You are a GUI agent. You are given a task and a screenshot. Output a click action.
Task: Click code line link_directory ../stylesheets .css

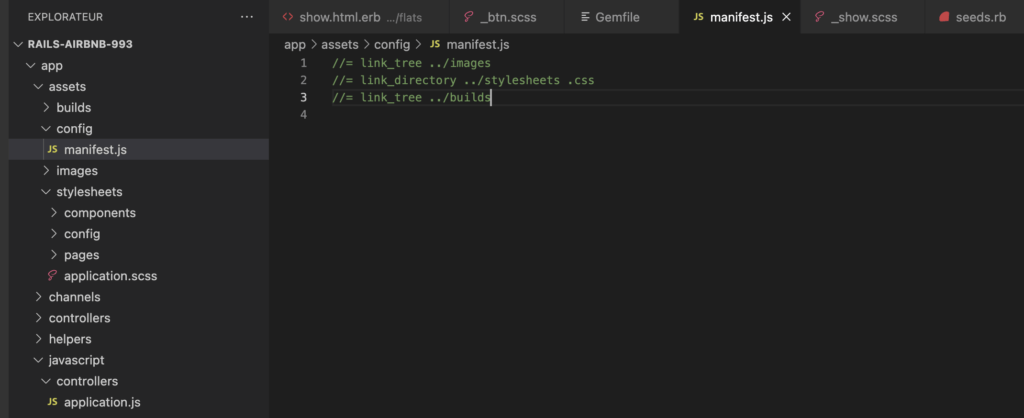point(462,80)
